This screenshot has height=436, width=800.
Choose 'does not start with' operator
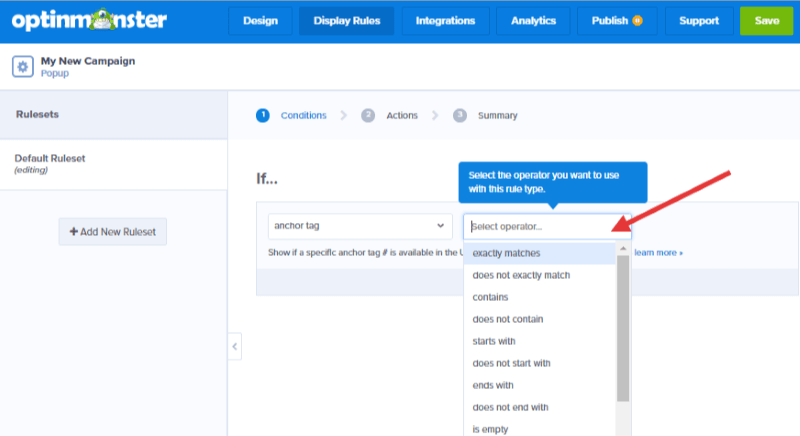[539, 363]
